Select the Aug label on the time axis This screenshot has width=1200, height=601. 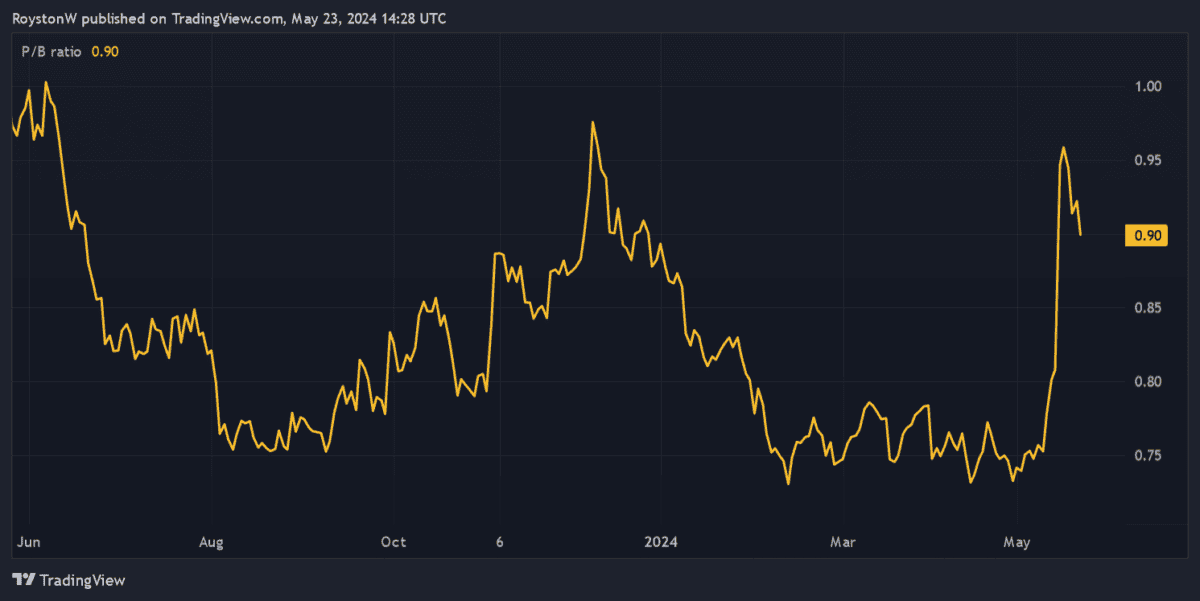[x=211, y=542]
